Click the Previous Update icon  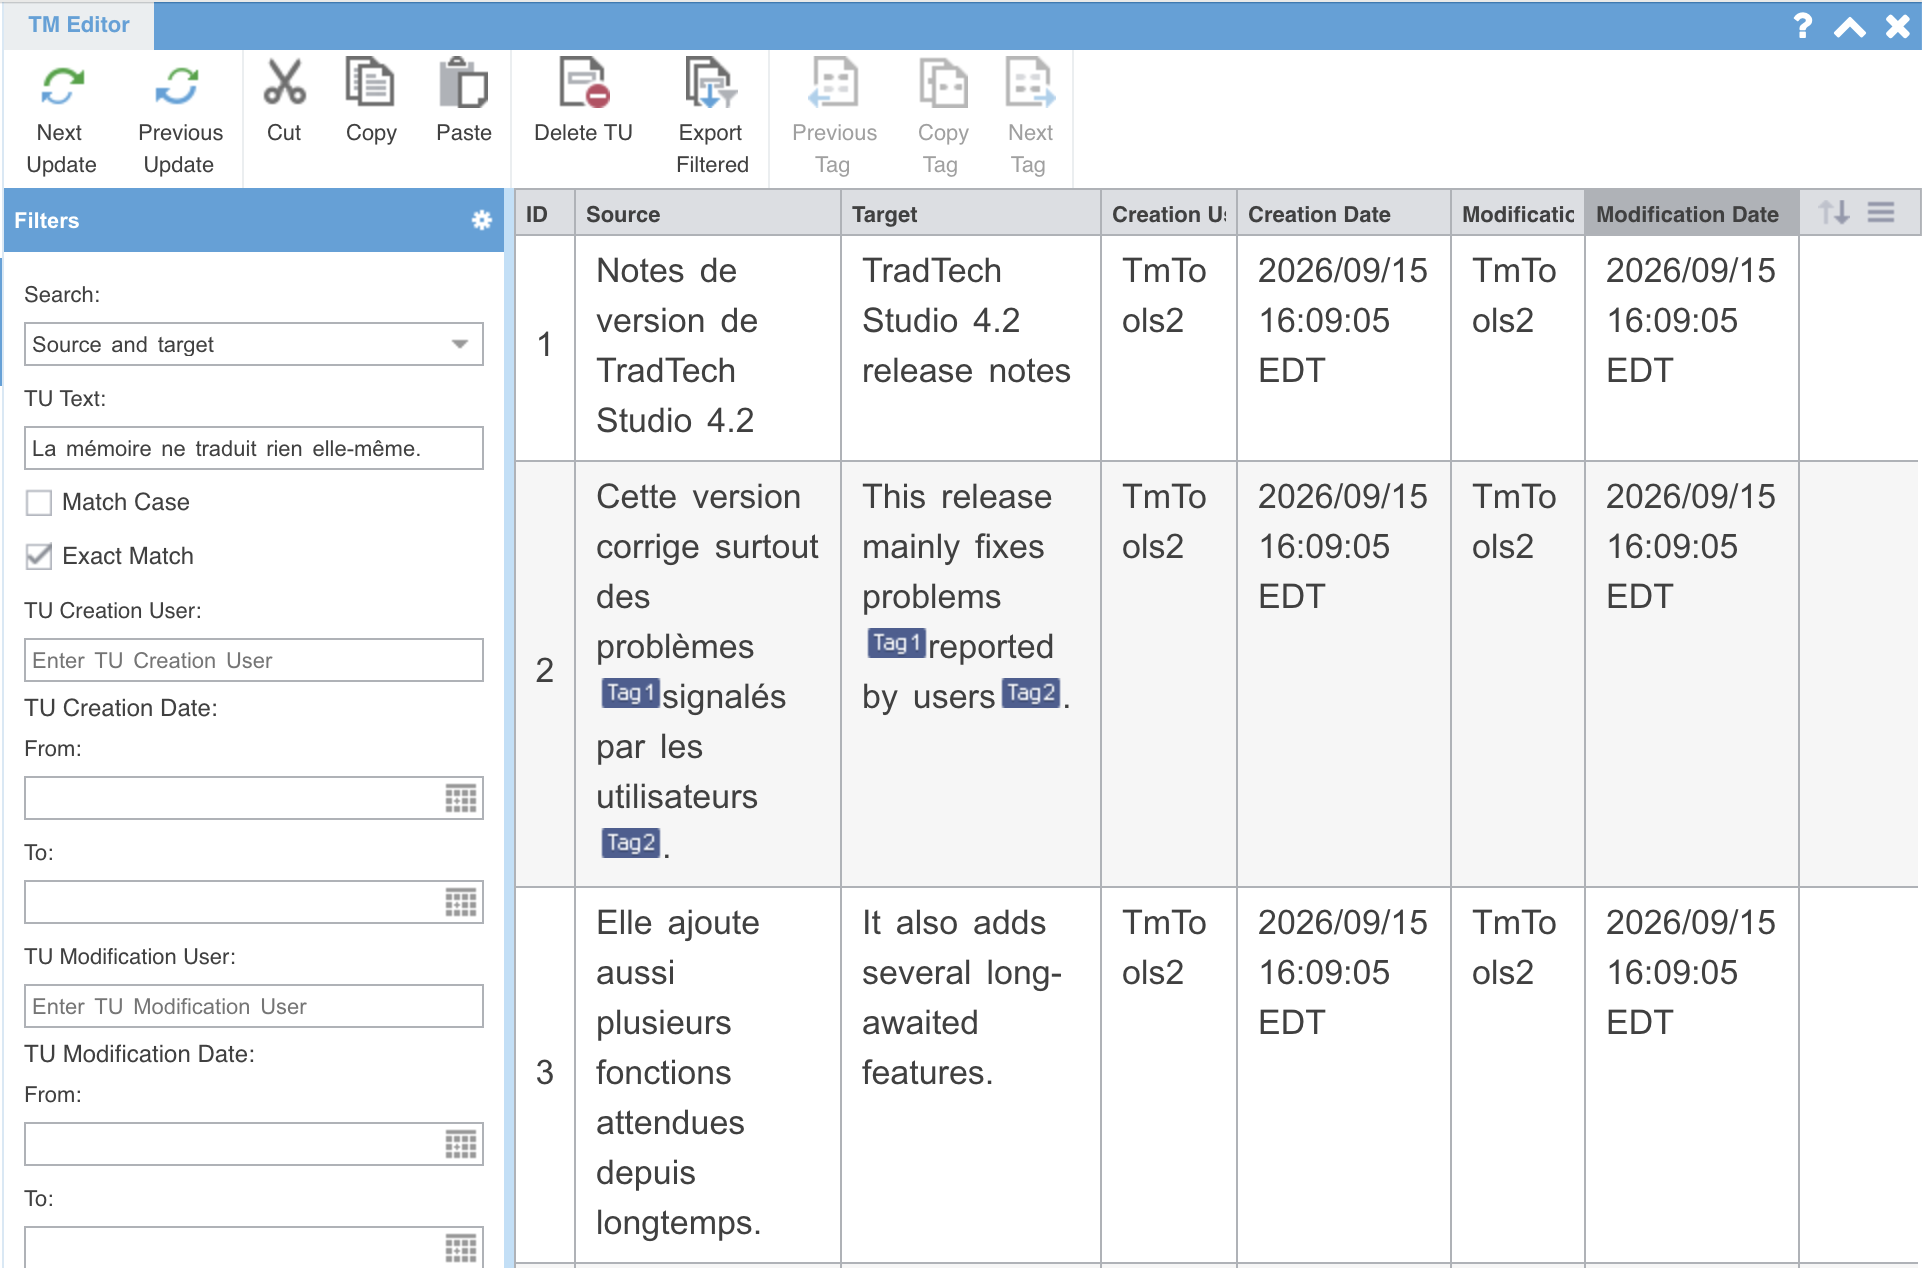tap(178, 86)
